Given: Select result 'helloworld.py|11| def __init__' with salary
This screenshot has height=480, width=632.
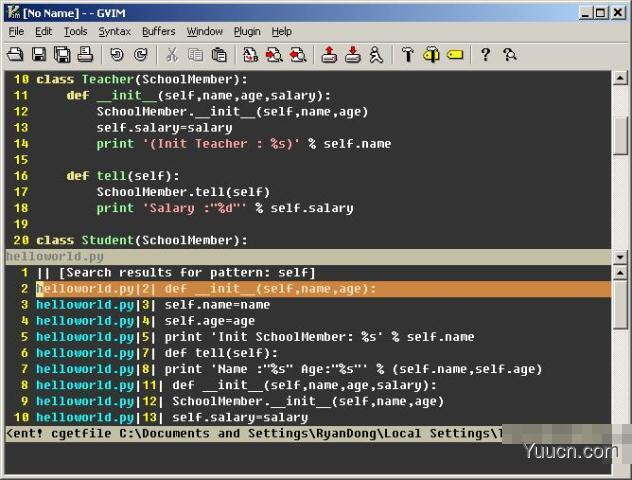Looking at the screenshot, I should point(308,385).
